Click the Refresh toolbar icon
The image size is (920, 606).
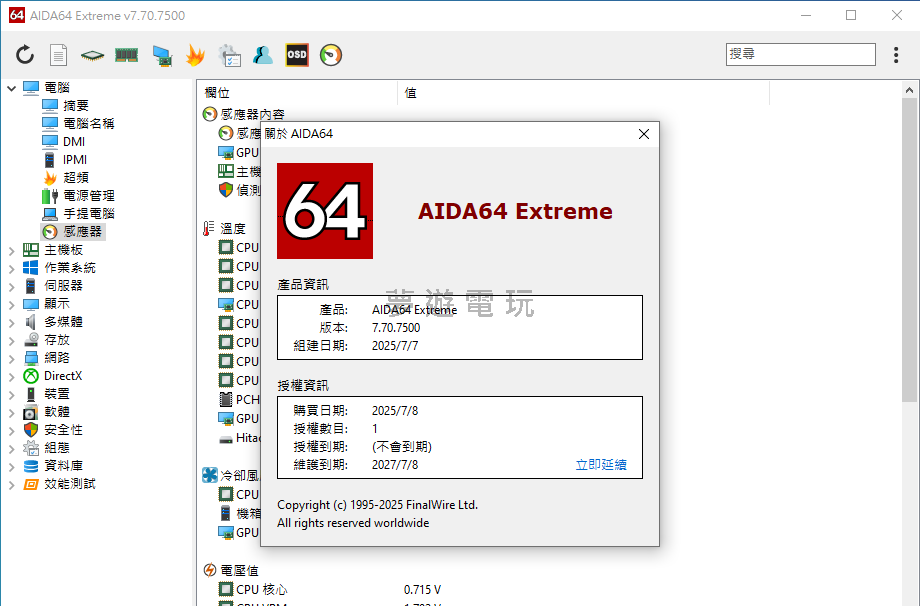pyautogui.click(x=25, y=55)
